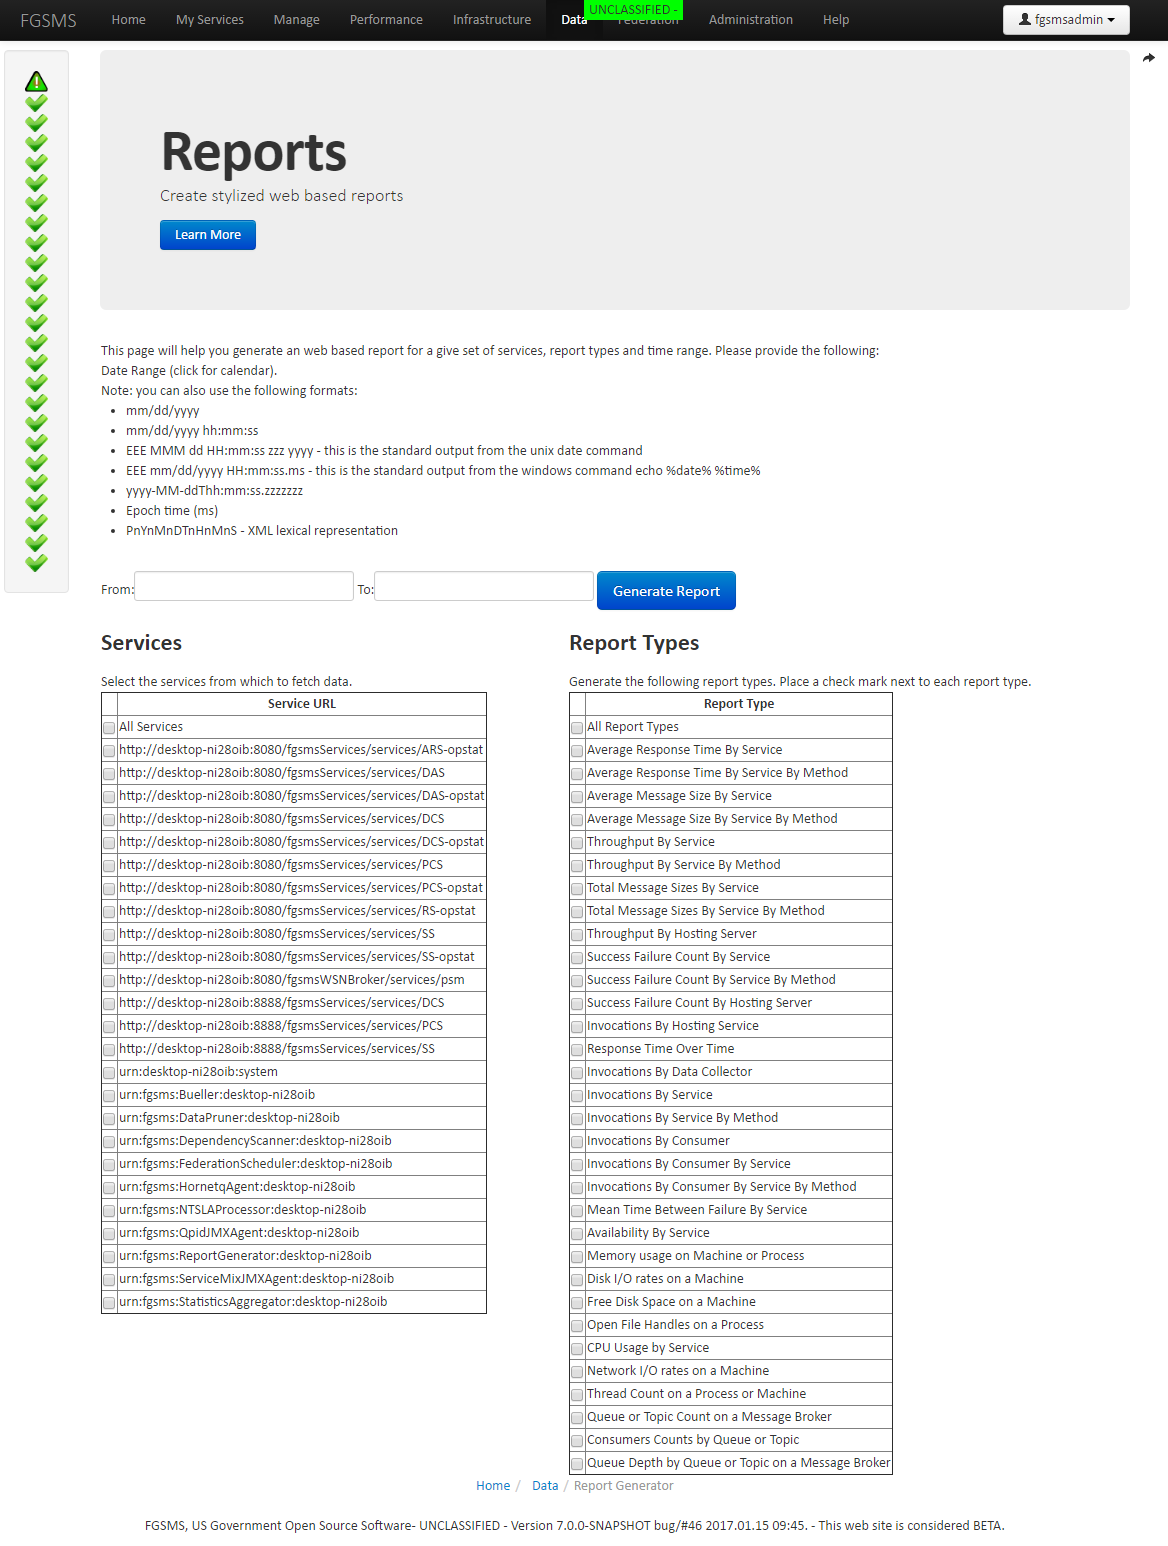Image resolution: width=1168 pixels, height=1546 pixels.
Task: Check the All Report Types checkbox
Action: click(x=577, y=728)
